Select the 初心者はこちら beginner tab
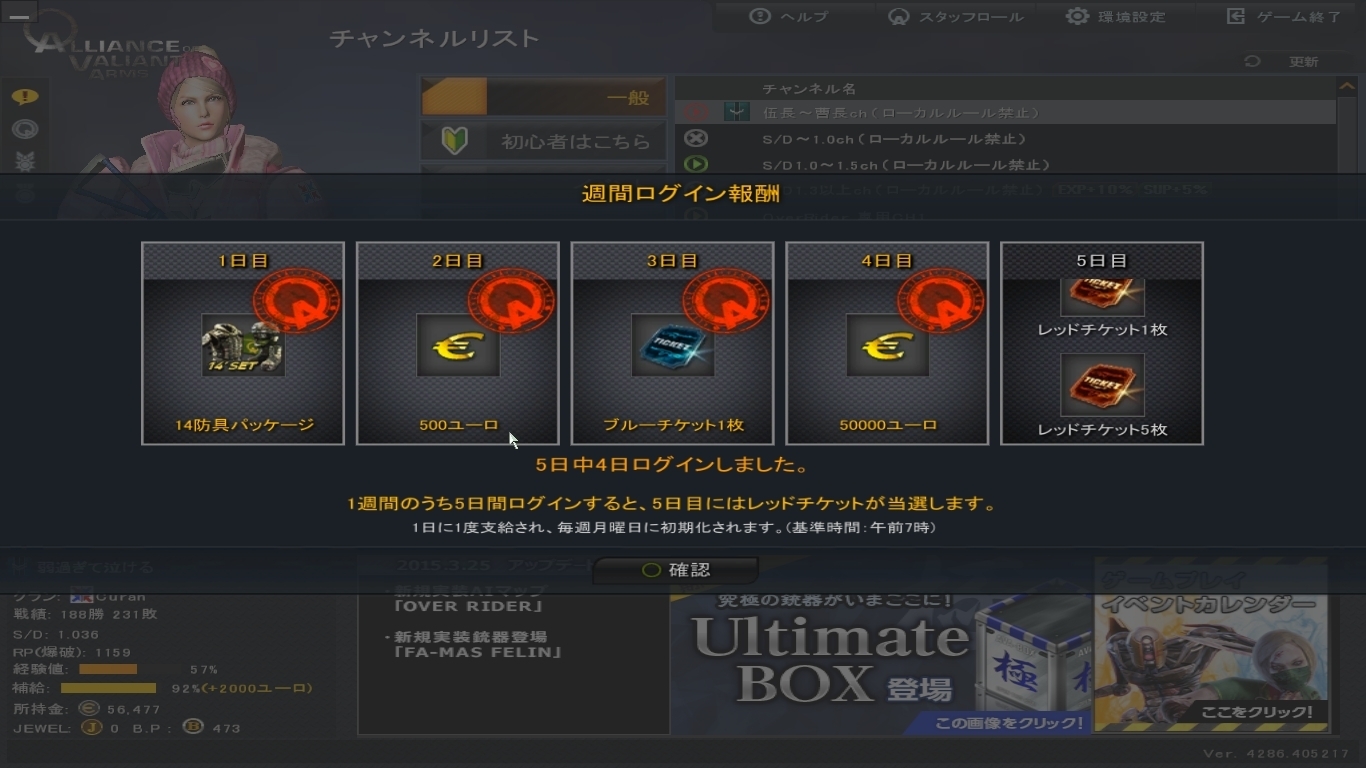Image resolution: width=1366 pixels, height=768 pixels. (543, 142)
